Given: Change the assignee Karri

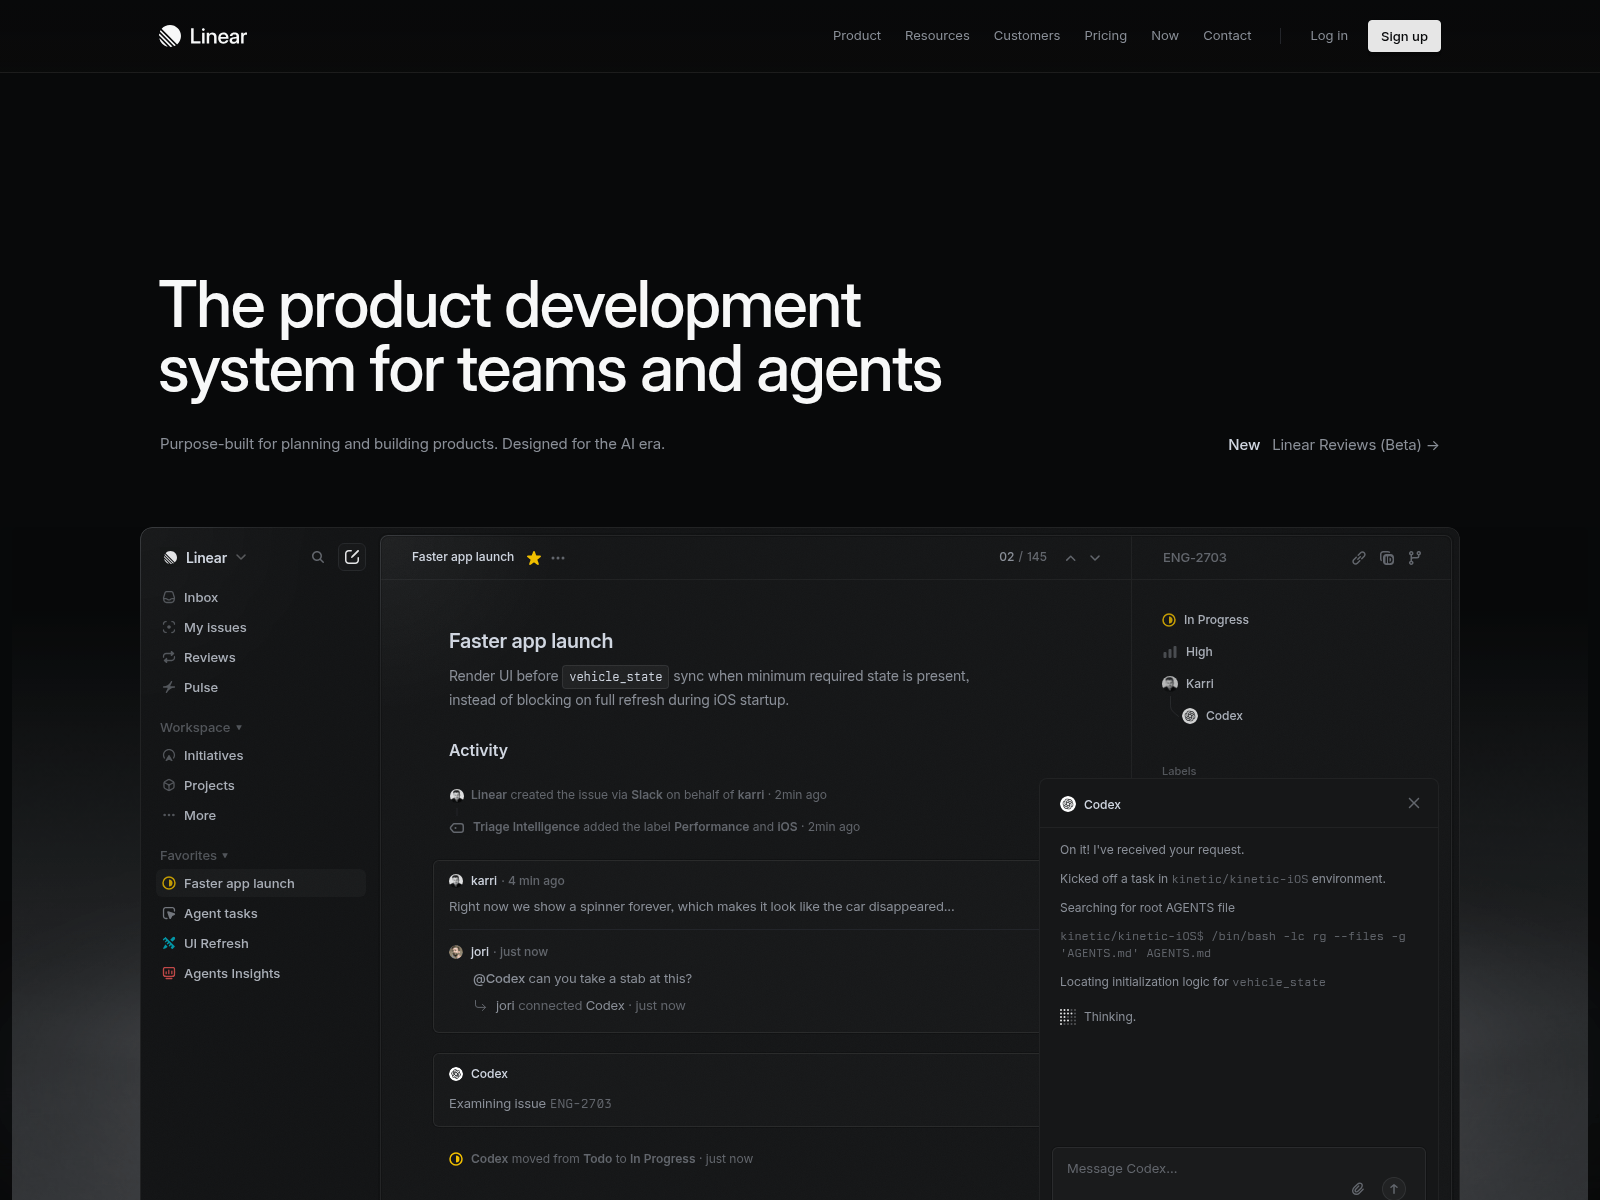Looking at the screenshot, I should 1188,684.
